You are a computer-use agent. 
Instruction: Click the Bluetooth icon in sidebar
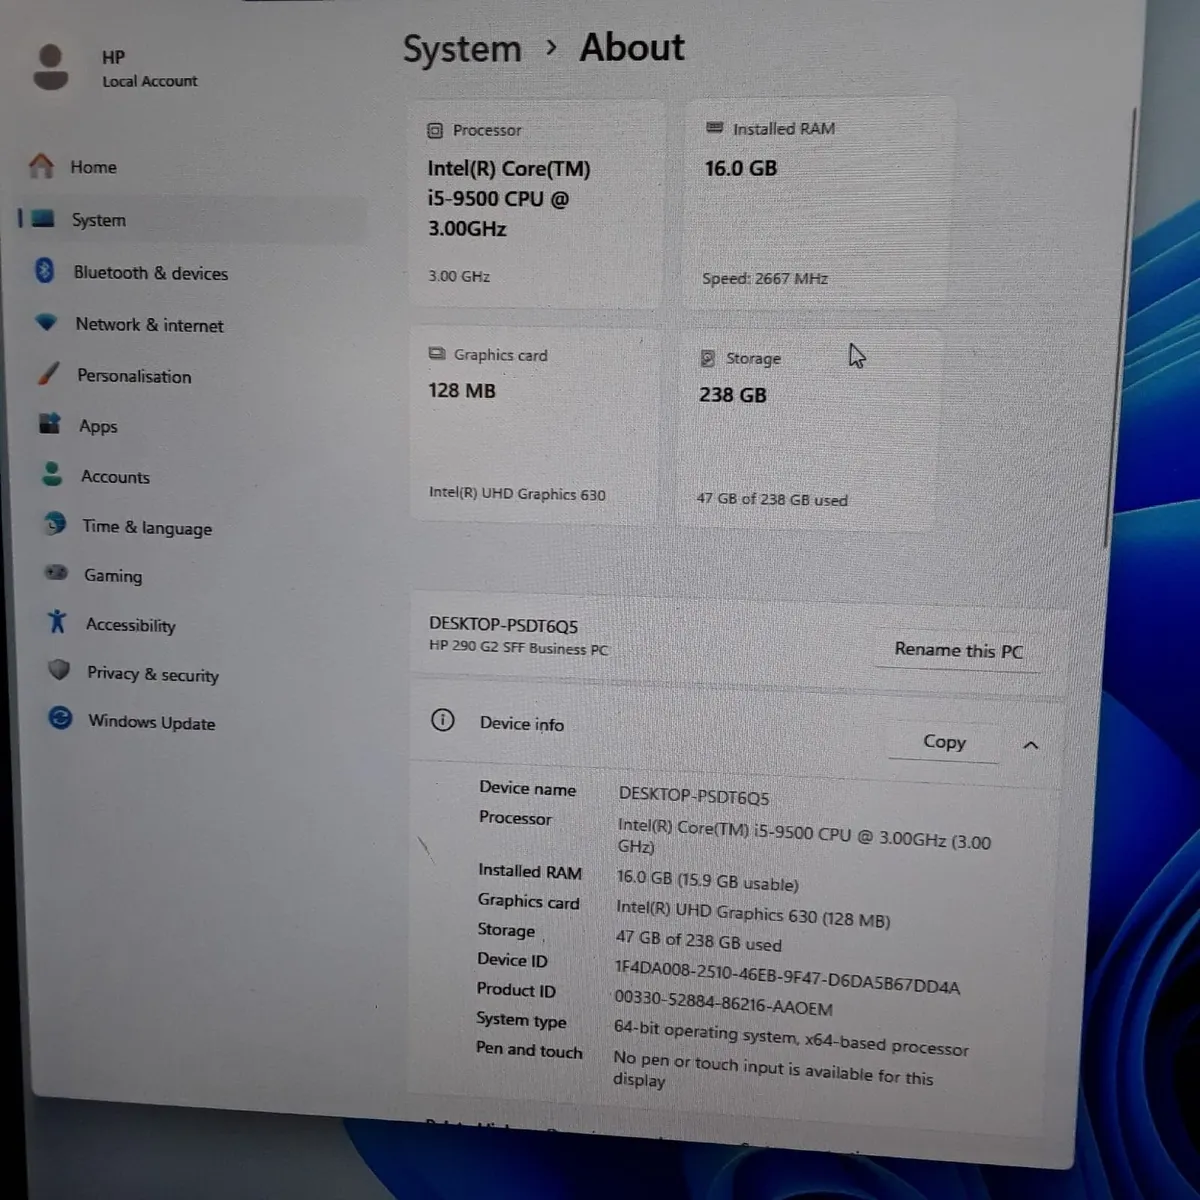(x=44, y=270)
